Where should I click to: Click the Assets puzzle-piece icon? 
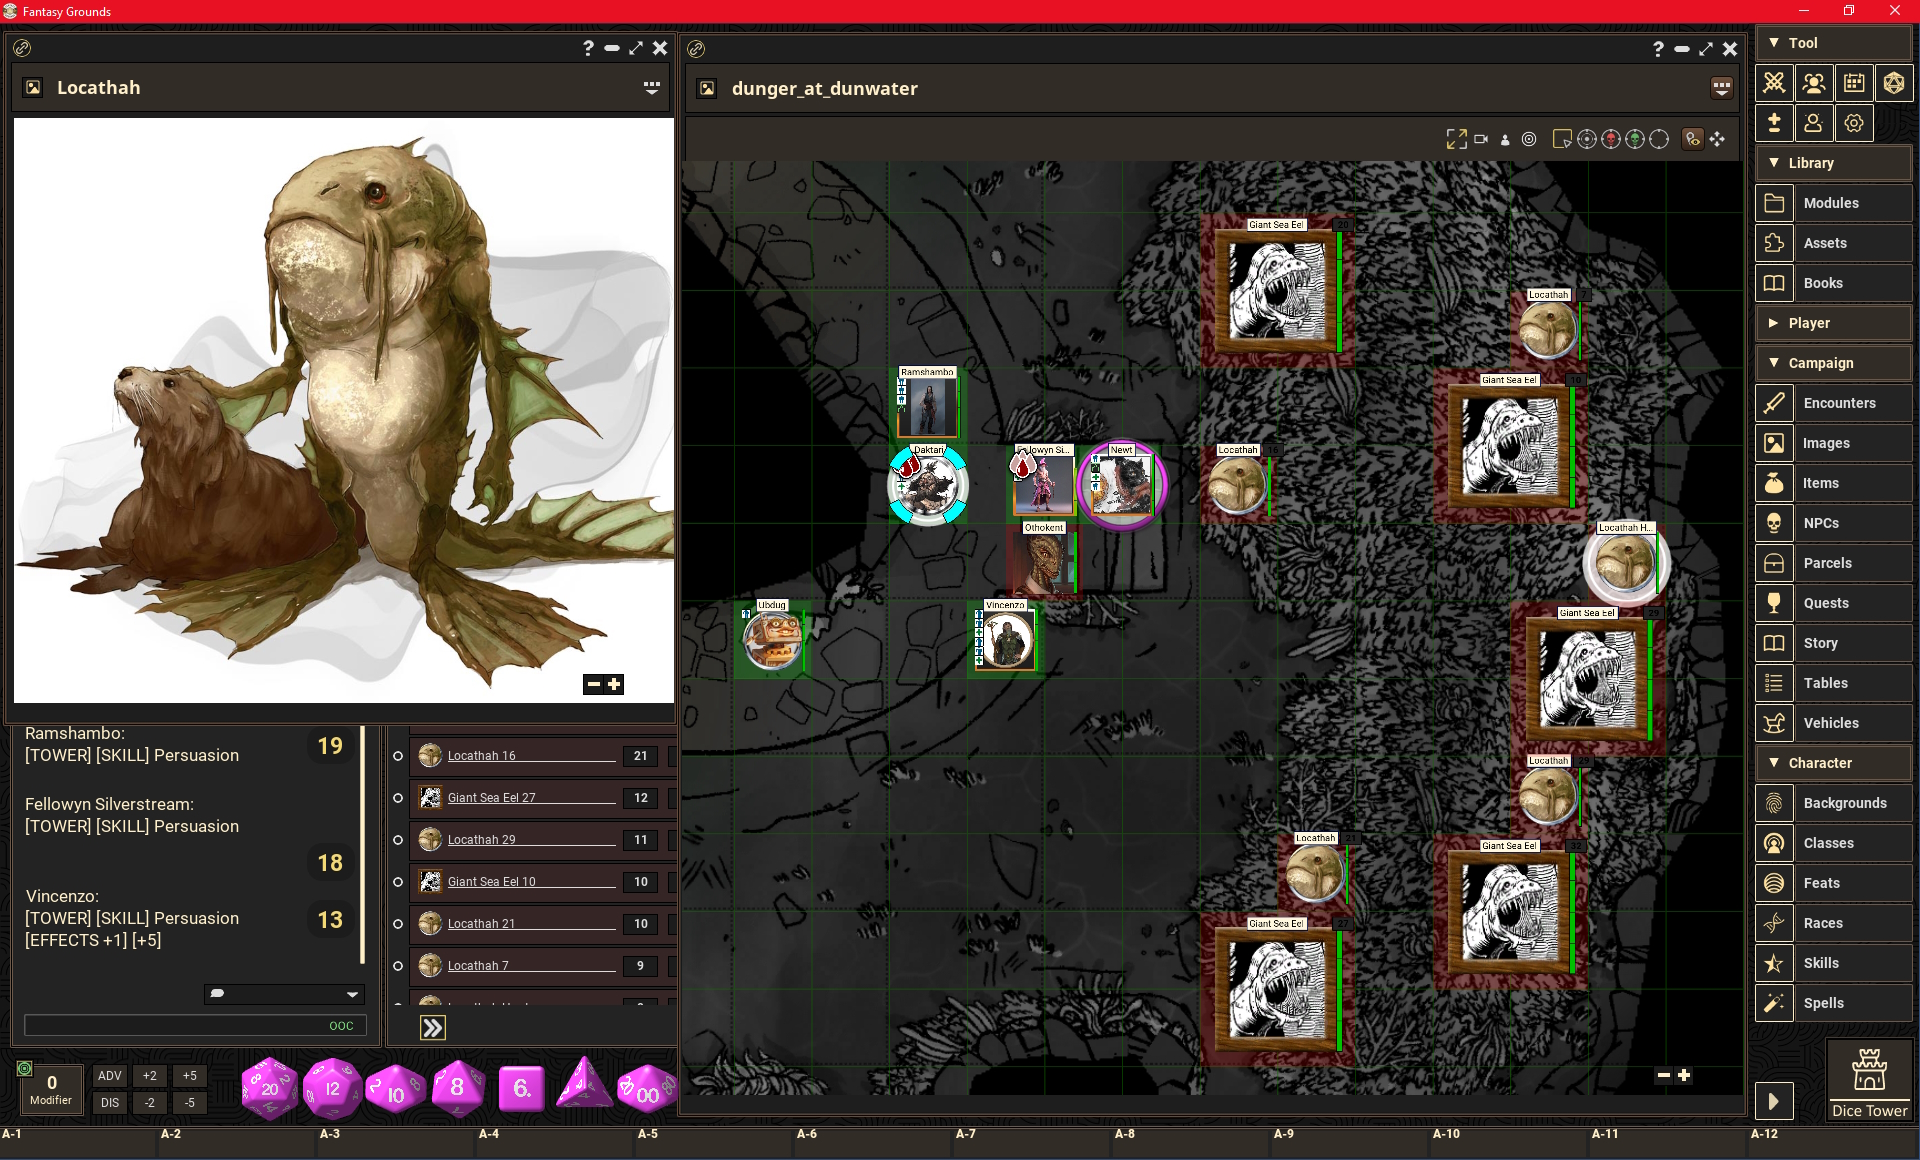pos(1774,243)
